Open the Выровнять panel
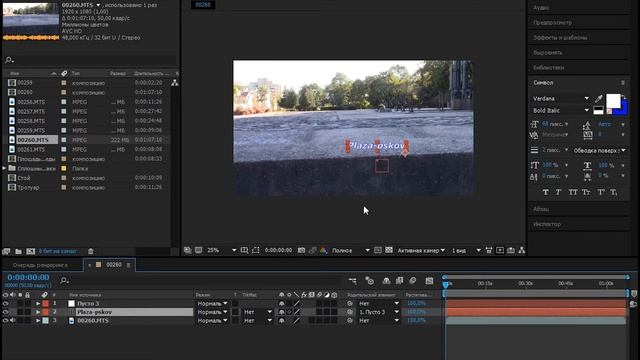Viewport: 640px width, 360px height. (547, 53)
